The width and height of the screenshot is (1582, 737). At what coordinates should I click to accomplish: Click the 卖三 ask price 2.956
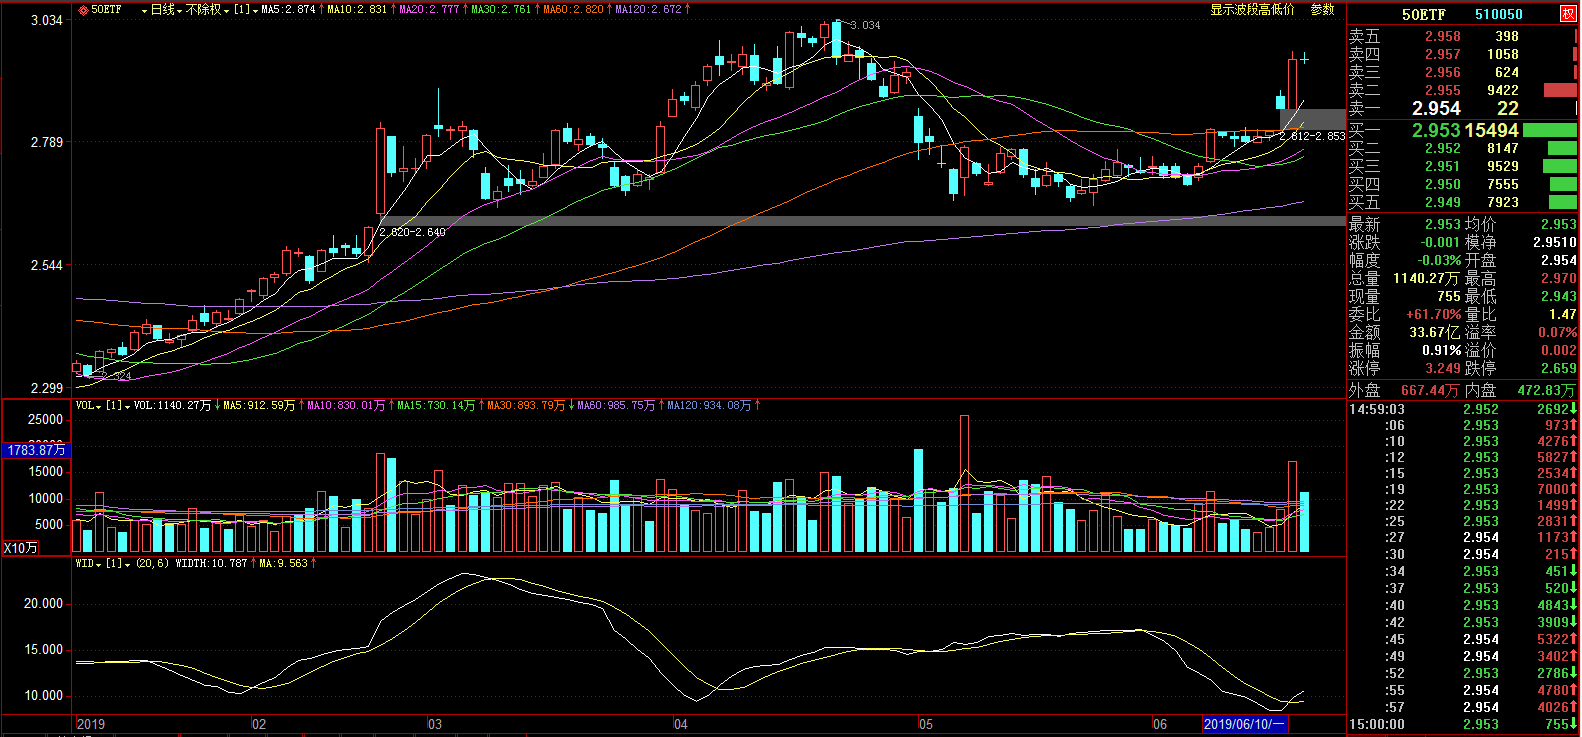pos(1442,72)
